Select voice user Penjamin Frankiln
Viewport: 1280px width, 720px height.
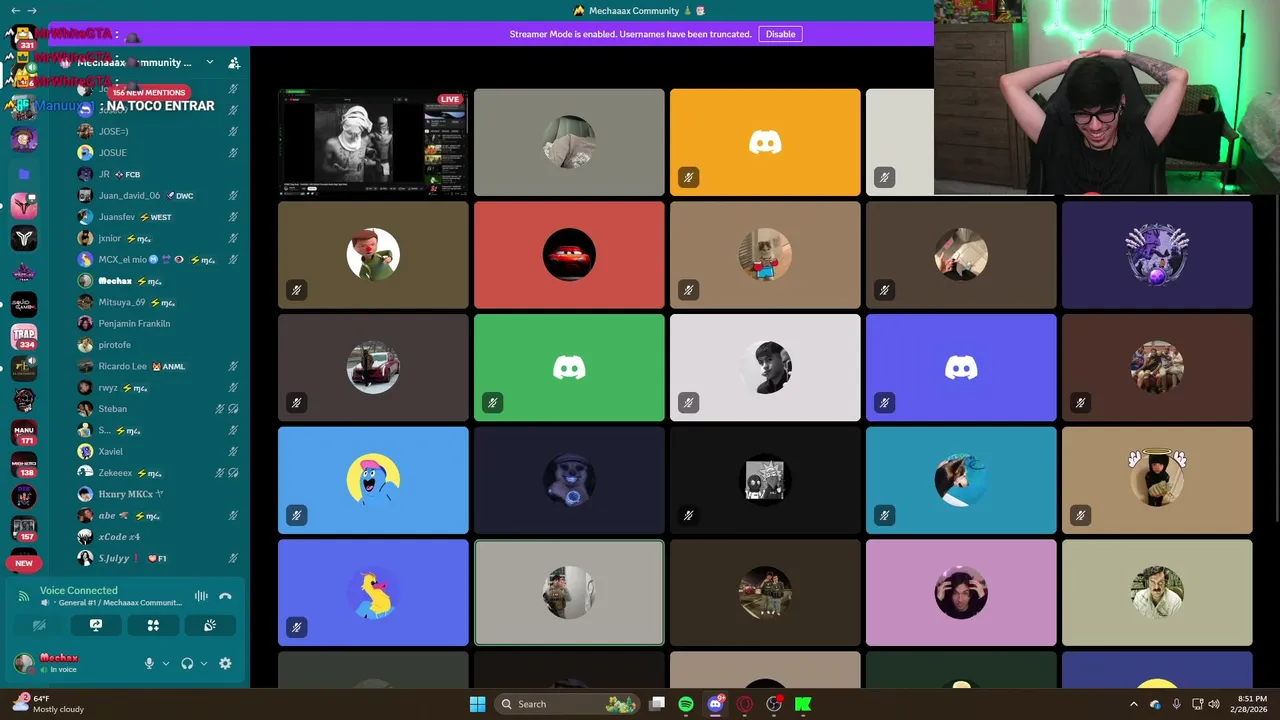click(160, 324)
